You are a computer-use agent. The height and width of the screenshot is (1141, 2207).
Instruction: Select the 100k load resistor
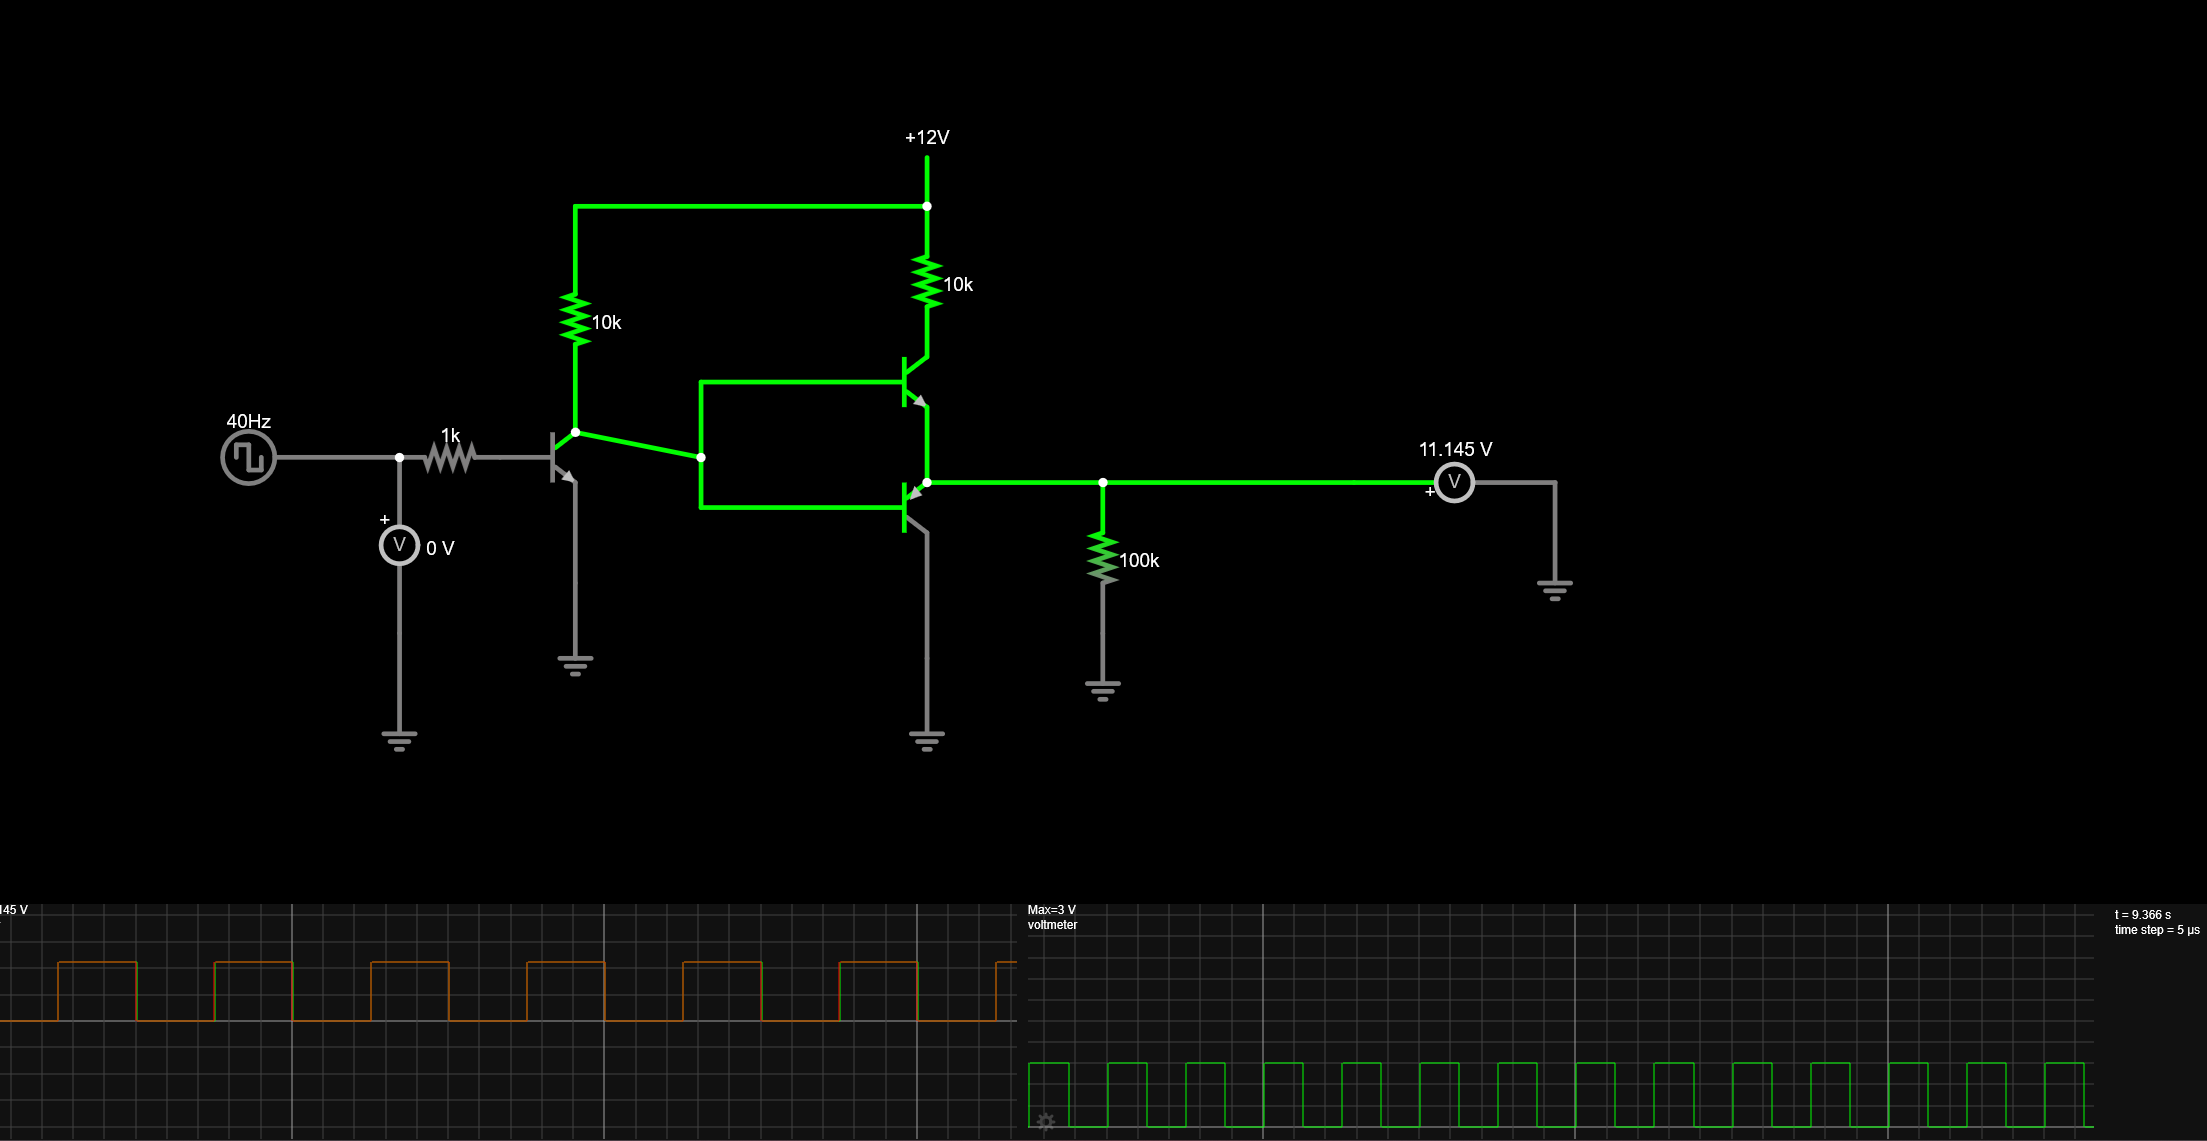(x=1103, y=558)
